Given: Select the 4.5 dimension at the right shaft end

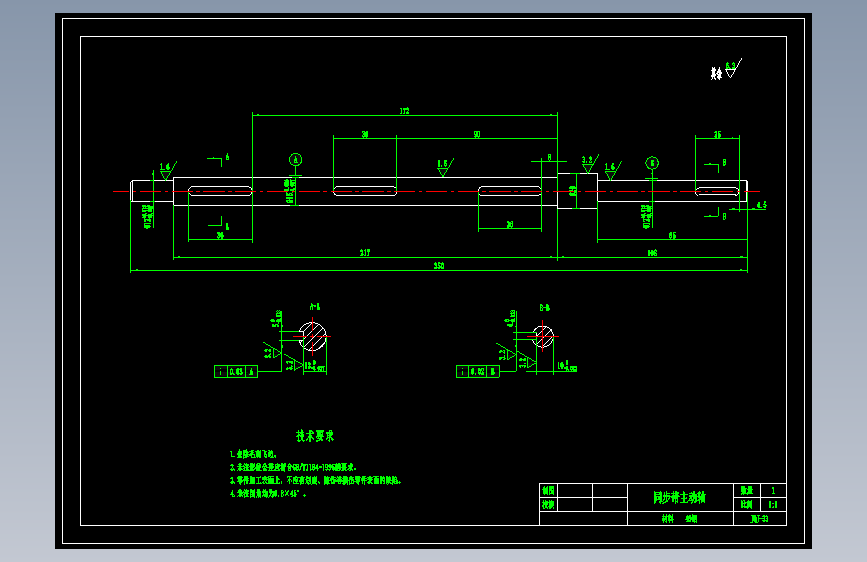Looking at the screenshot, I should [x=761, y=205].
